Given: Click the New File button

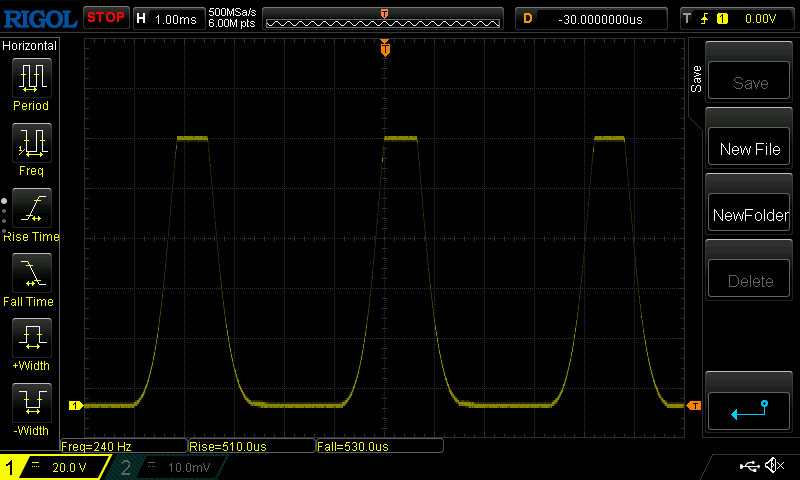Looking at the screenshot, I should (749, 147).
